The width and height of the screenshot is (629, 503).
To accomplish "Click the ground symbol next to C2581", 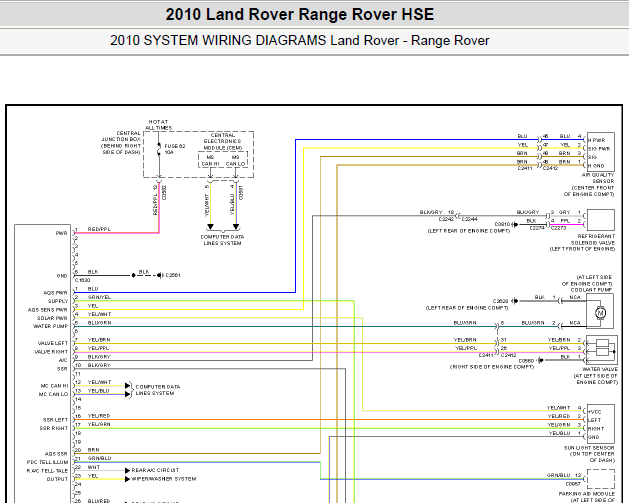I will pyautogui.click(x=159, y=275).
